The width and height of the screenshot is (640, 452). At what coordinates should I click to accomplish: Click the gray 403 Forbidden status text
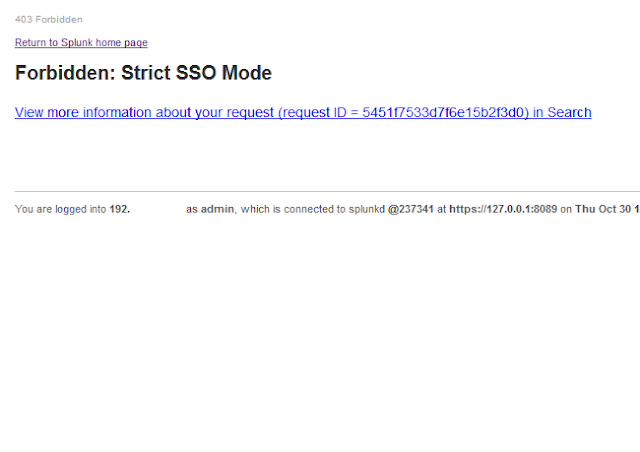49,20
